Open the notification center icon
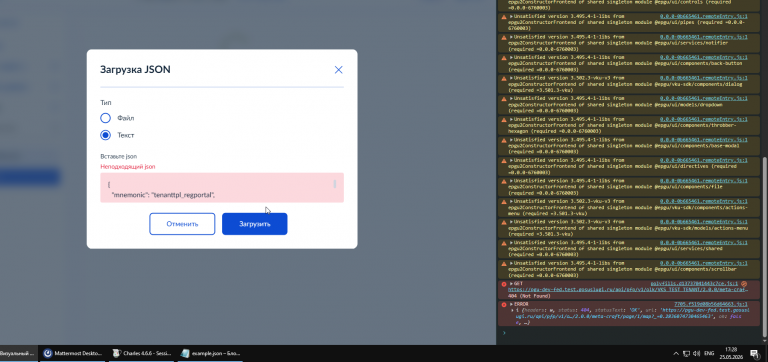This screenshot has height=362, width=768. [755, 353]
